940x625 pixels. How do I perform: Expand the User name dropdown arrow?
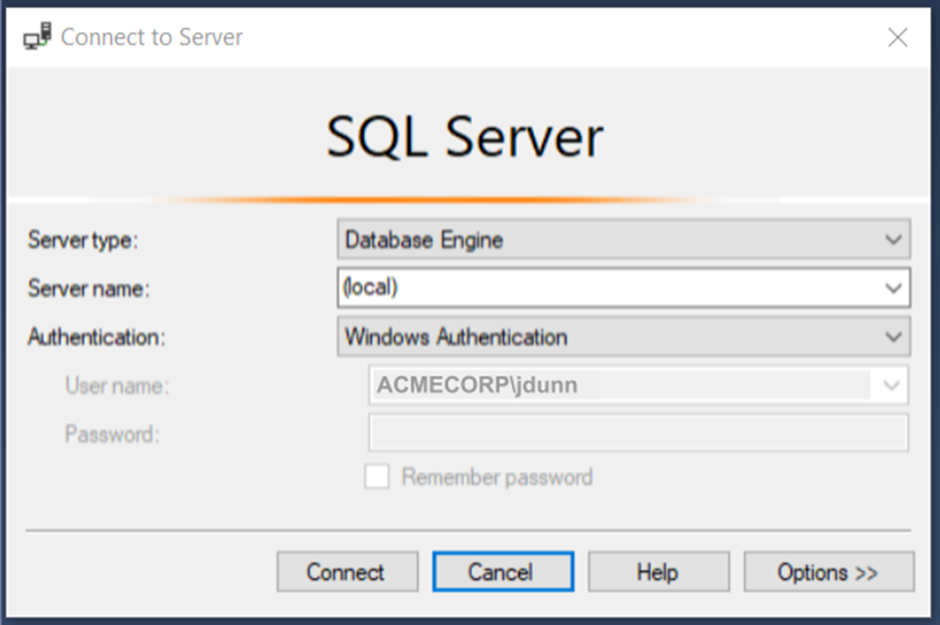[x=891, y=385]
